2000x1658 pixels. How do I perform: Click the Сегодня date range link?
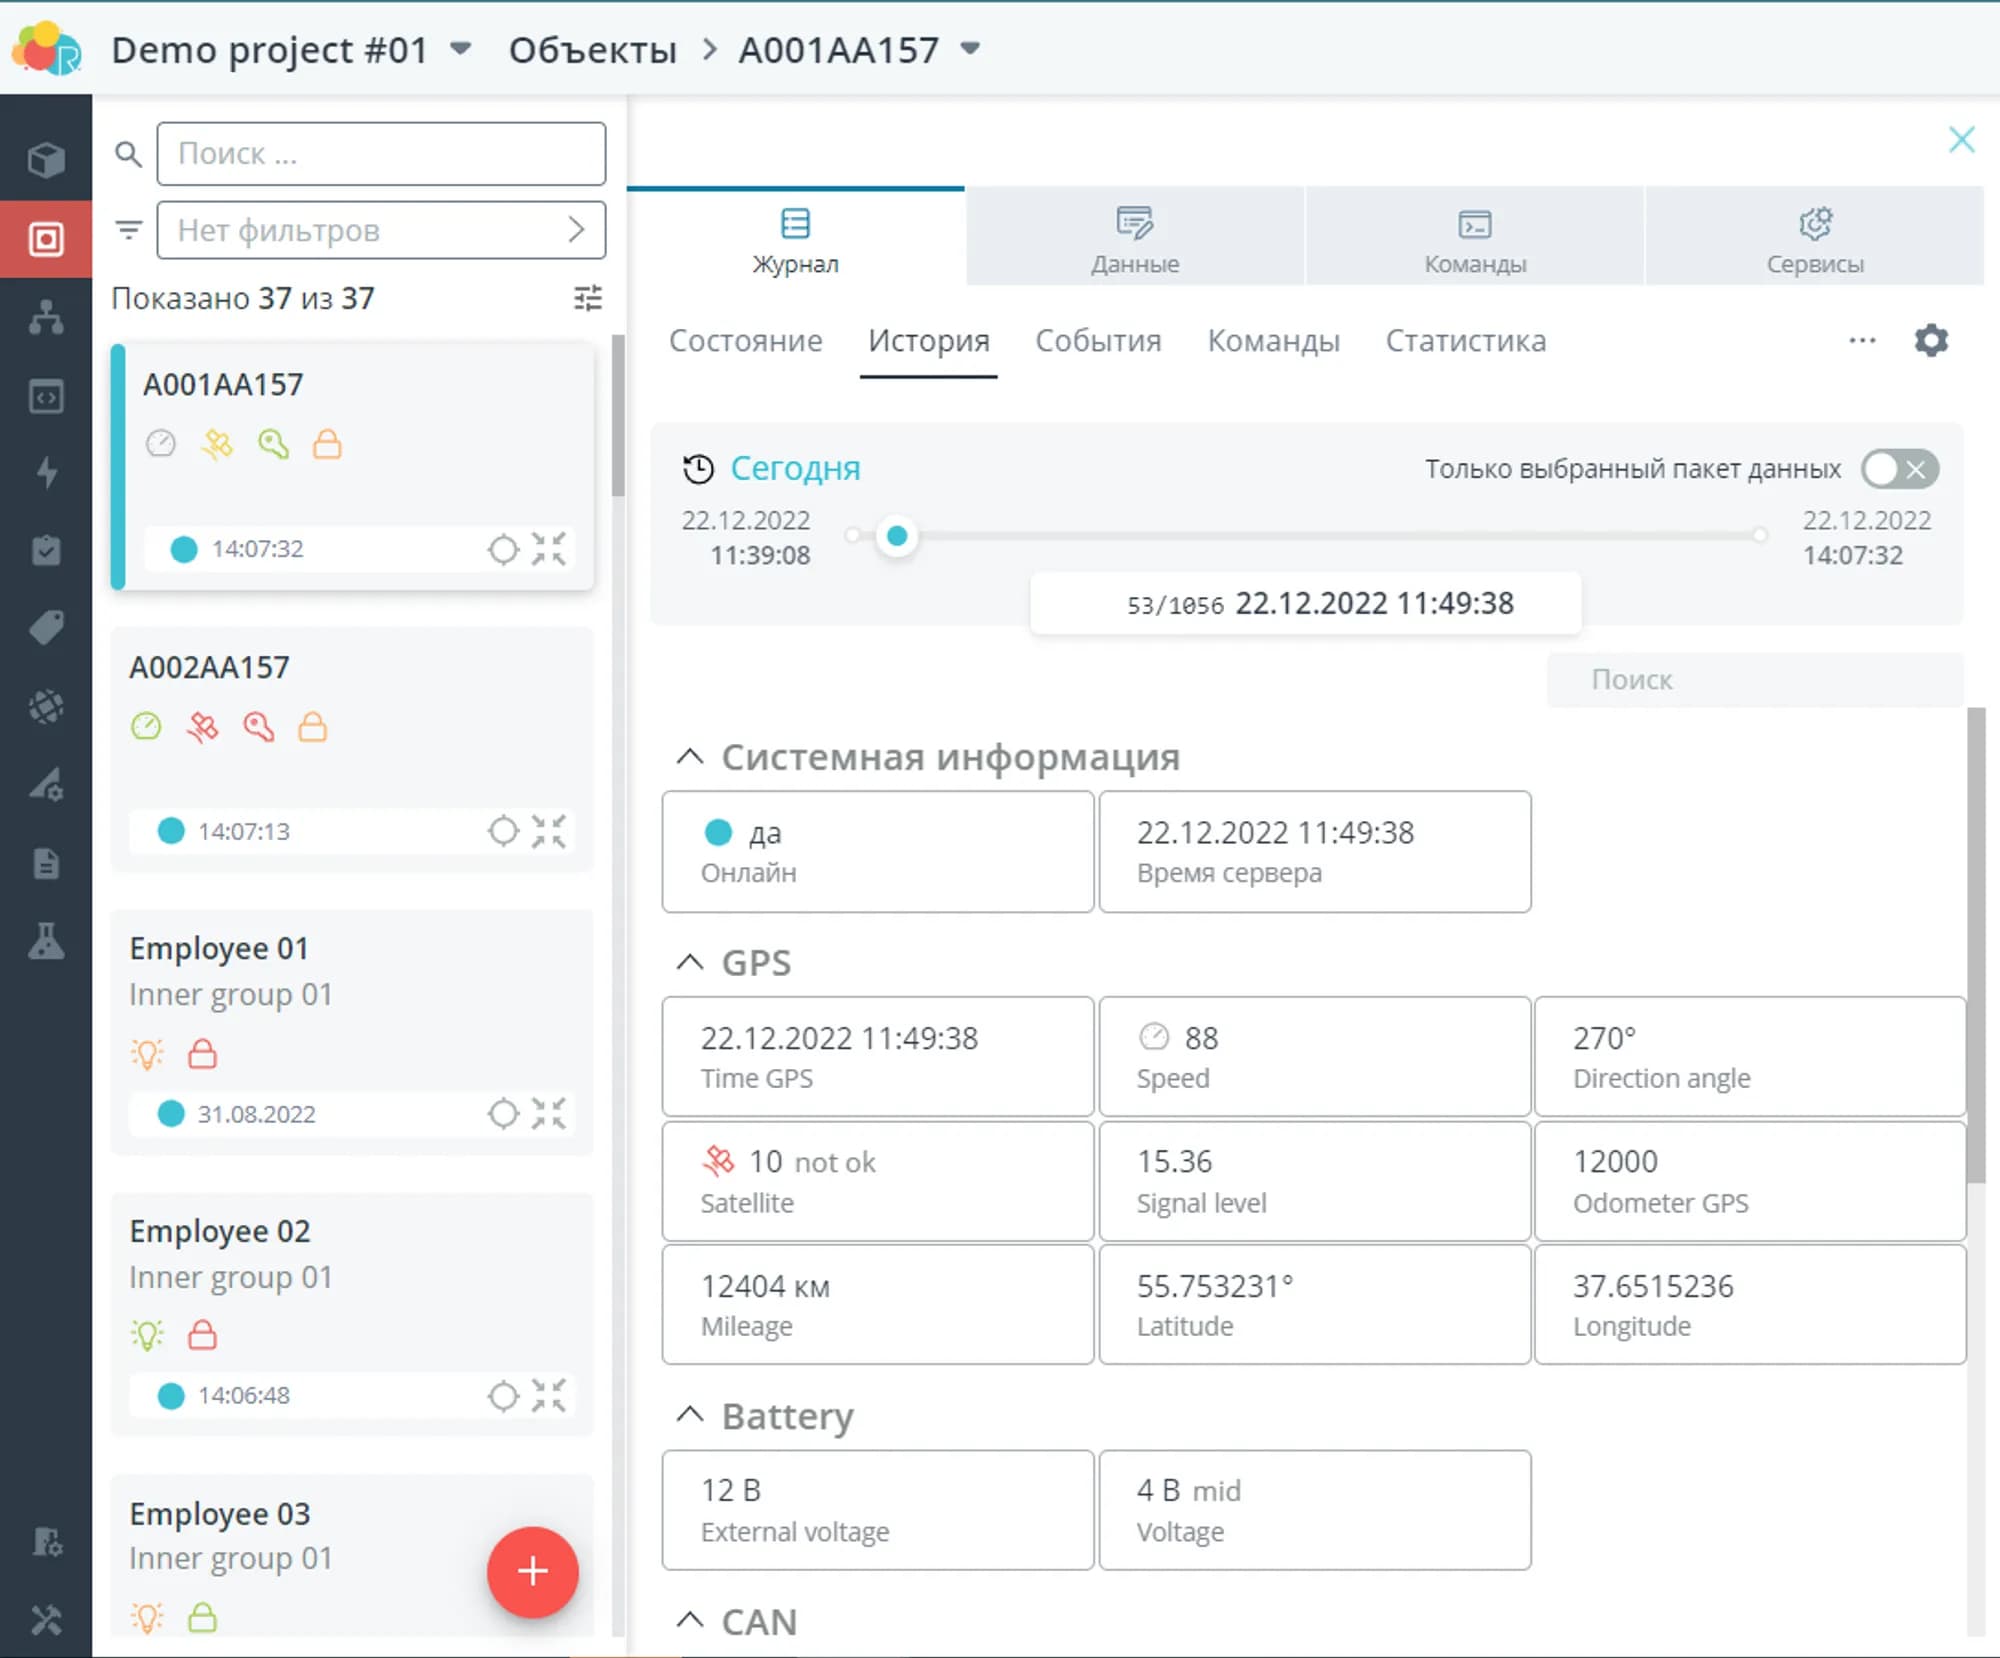coord(794,468)
